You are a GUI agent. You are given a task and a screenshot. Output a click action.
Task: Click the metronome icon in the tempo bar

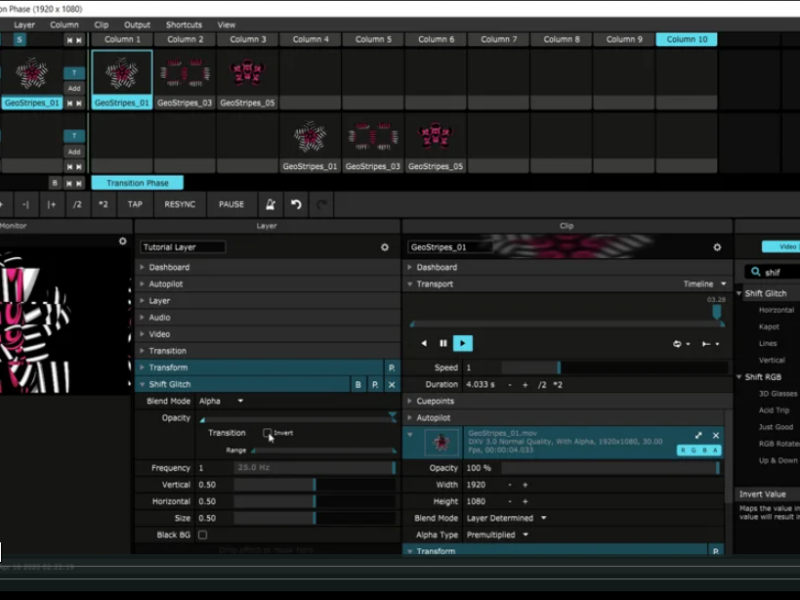(x=270, y=204)
